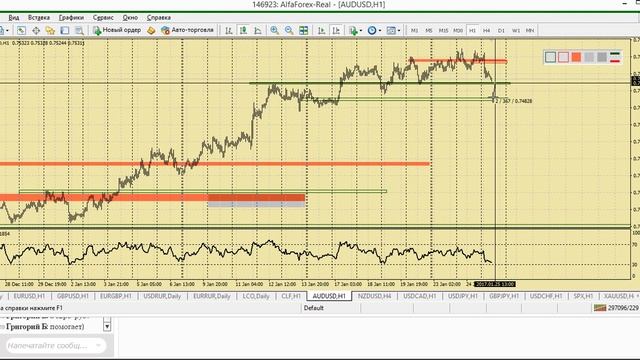Select M5 timeframe

point(429,31)
